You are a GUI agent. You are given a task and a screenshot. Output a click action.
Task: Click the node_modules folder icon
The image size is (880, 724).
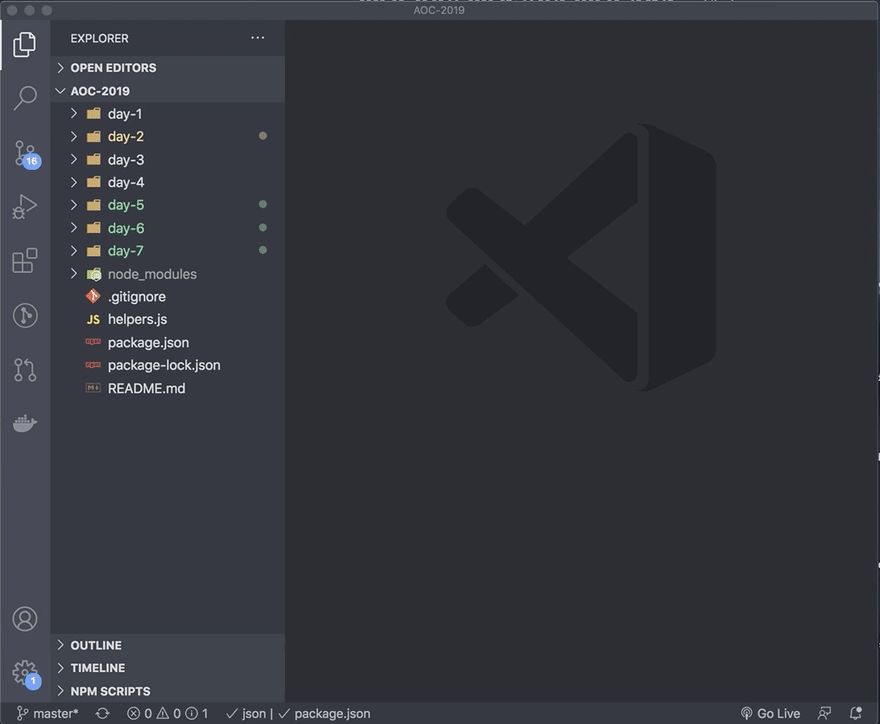(x=93, y=274)
